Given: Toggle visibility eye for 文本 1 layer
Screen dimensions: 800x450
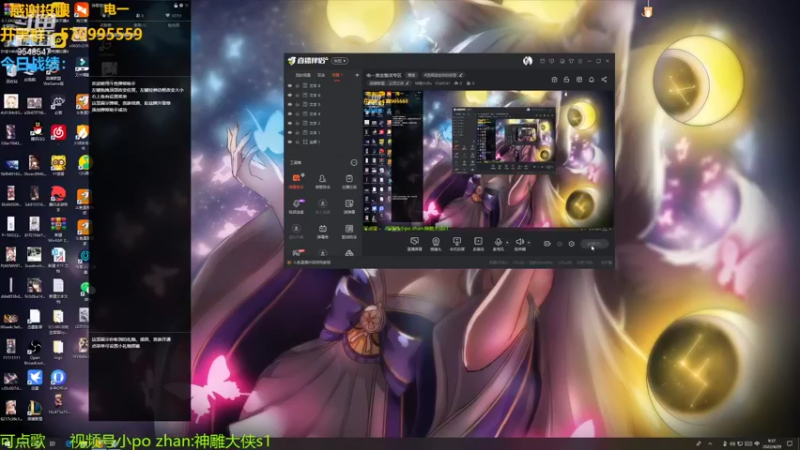Looking at the screenshot, I should click(x=290, y=133).
